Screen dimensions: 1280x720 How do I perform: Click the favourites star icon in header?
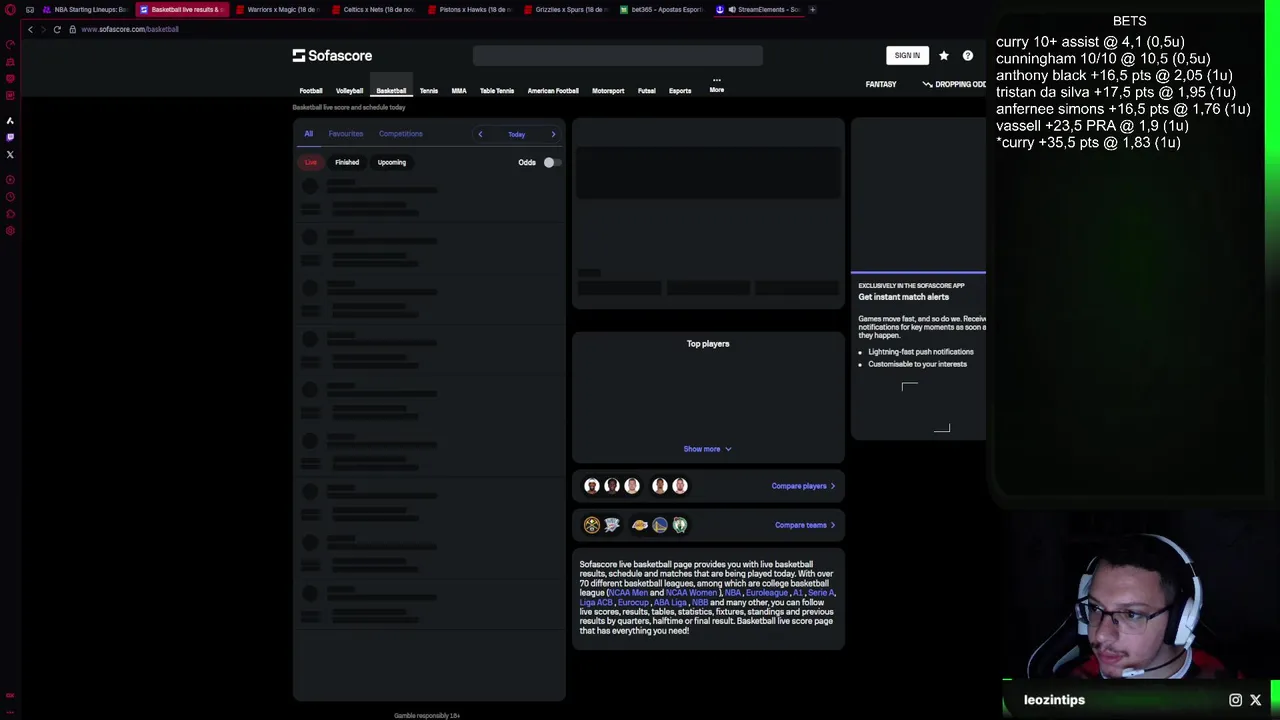pos(943,56)
